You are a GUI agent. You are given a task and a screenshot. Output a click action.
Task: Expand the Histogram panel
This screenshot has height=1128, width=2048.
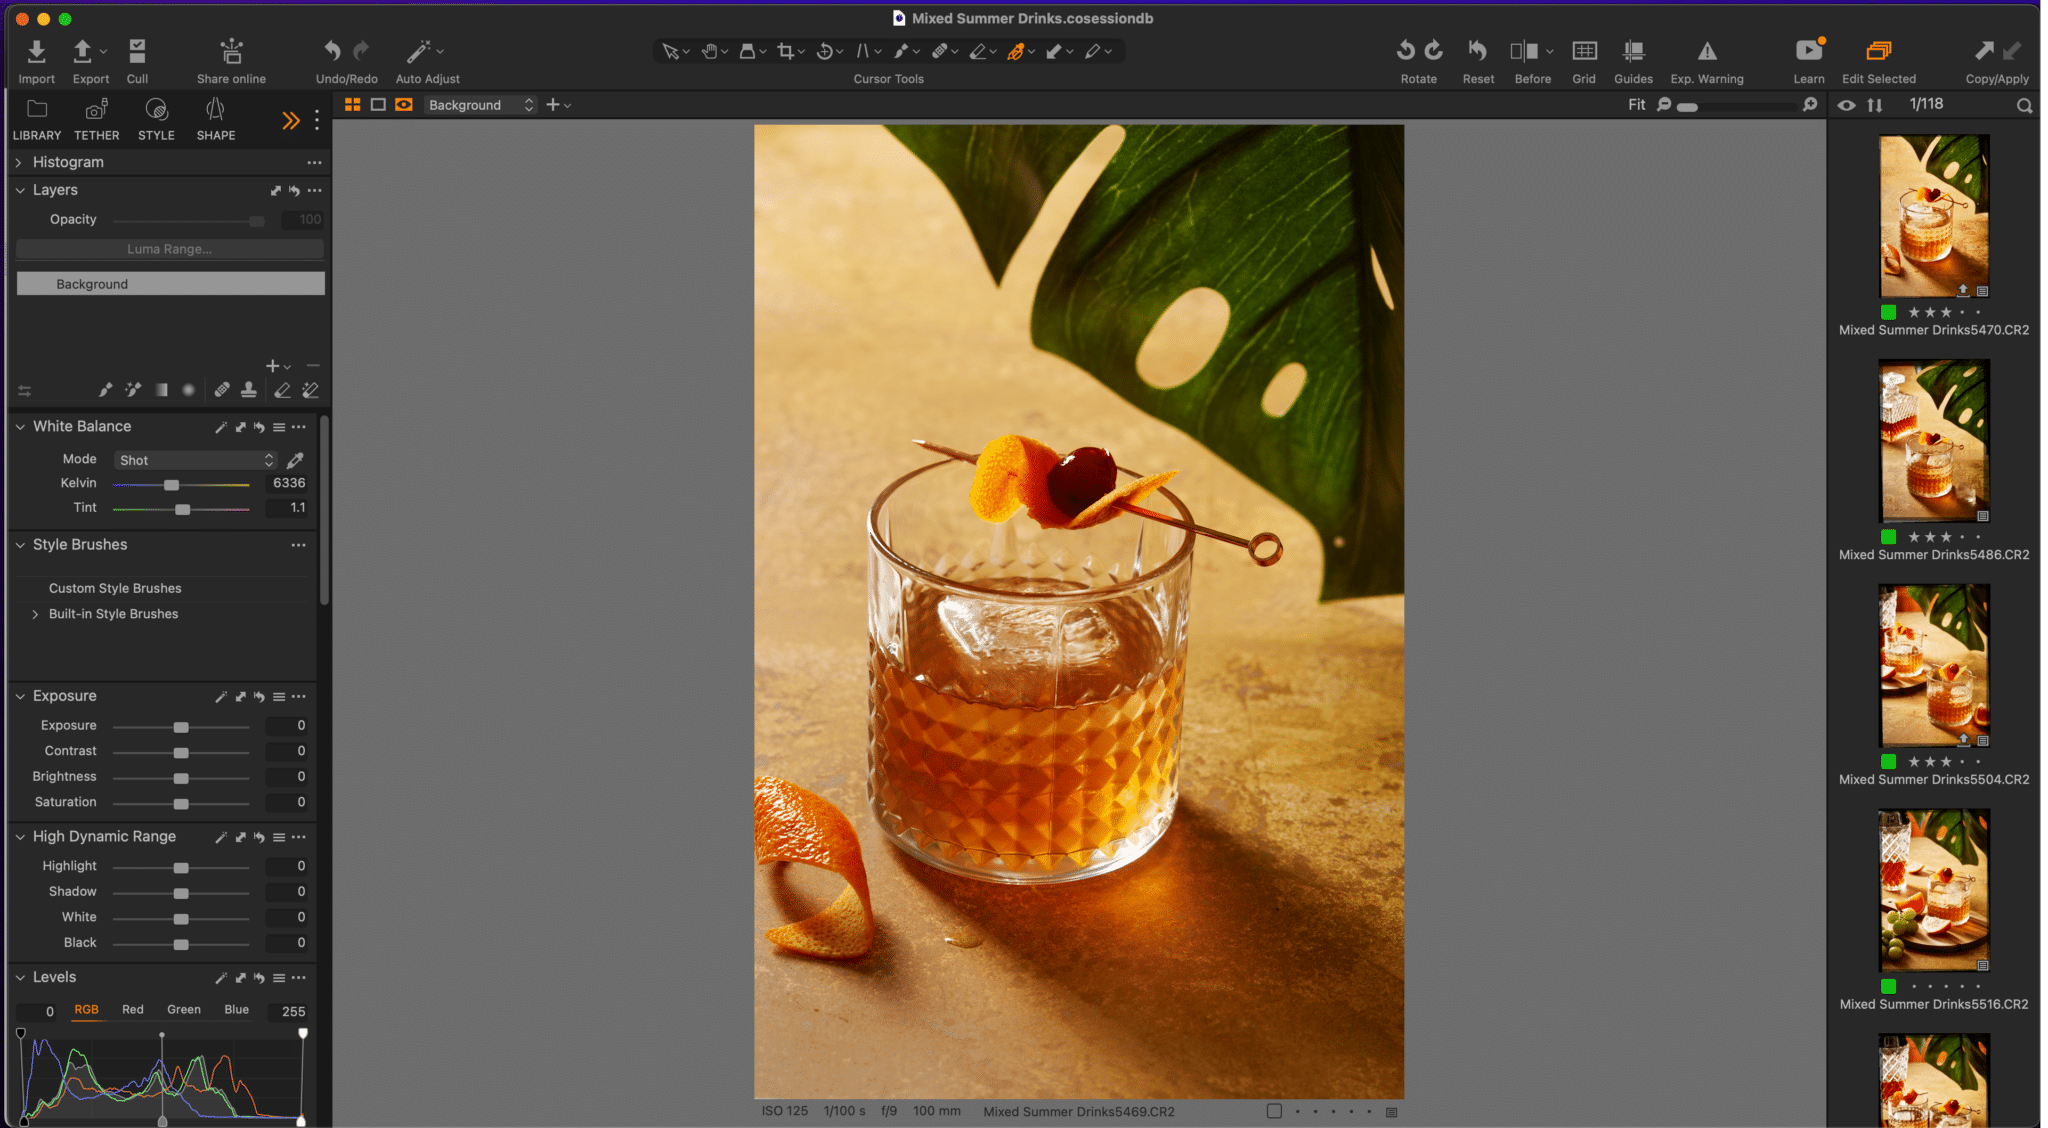click(x=19, y=162)
